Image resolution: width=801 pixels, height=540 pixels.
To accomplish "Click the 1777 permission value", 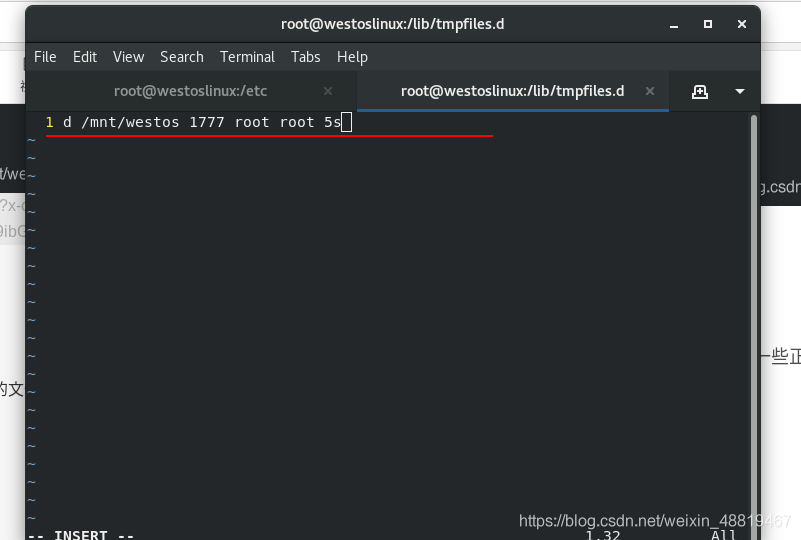I will tap(207, 123).
